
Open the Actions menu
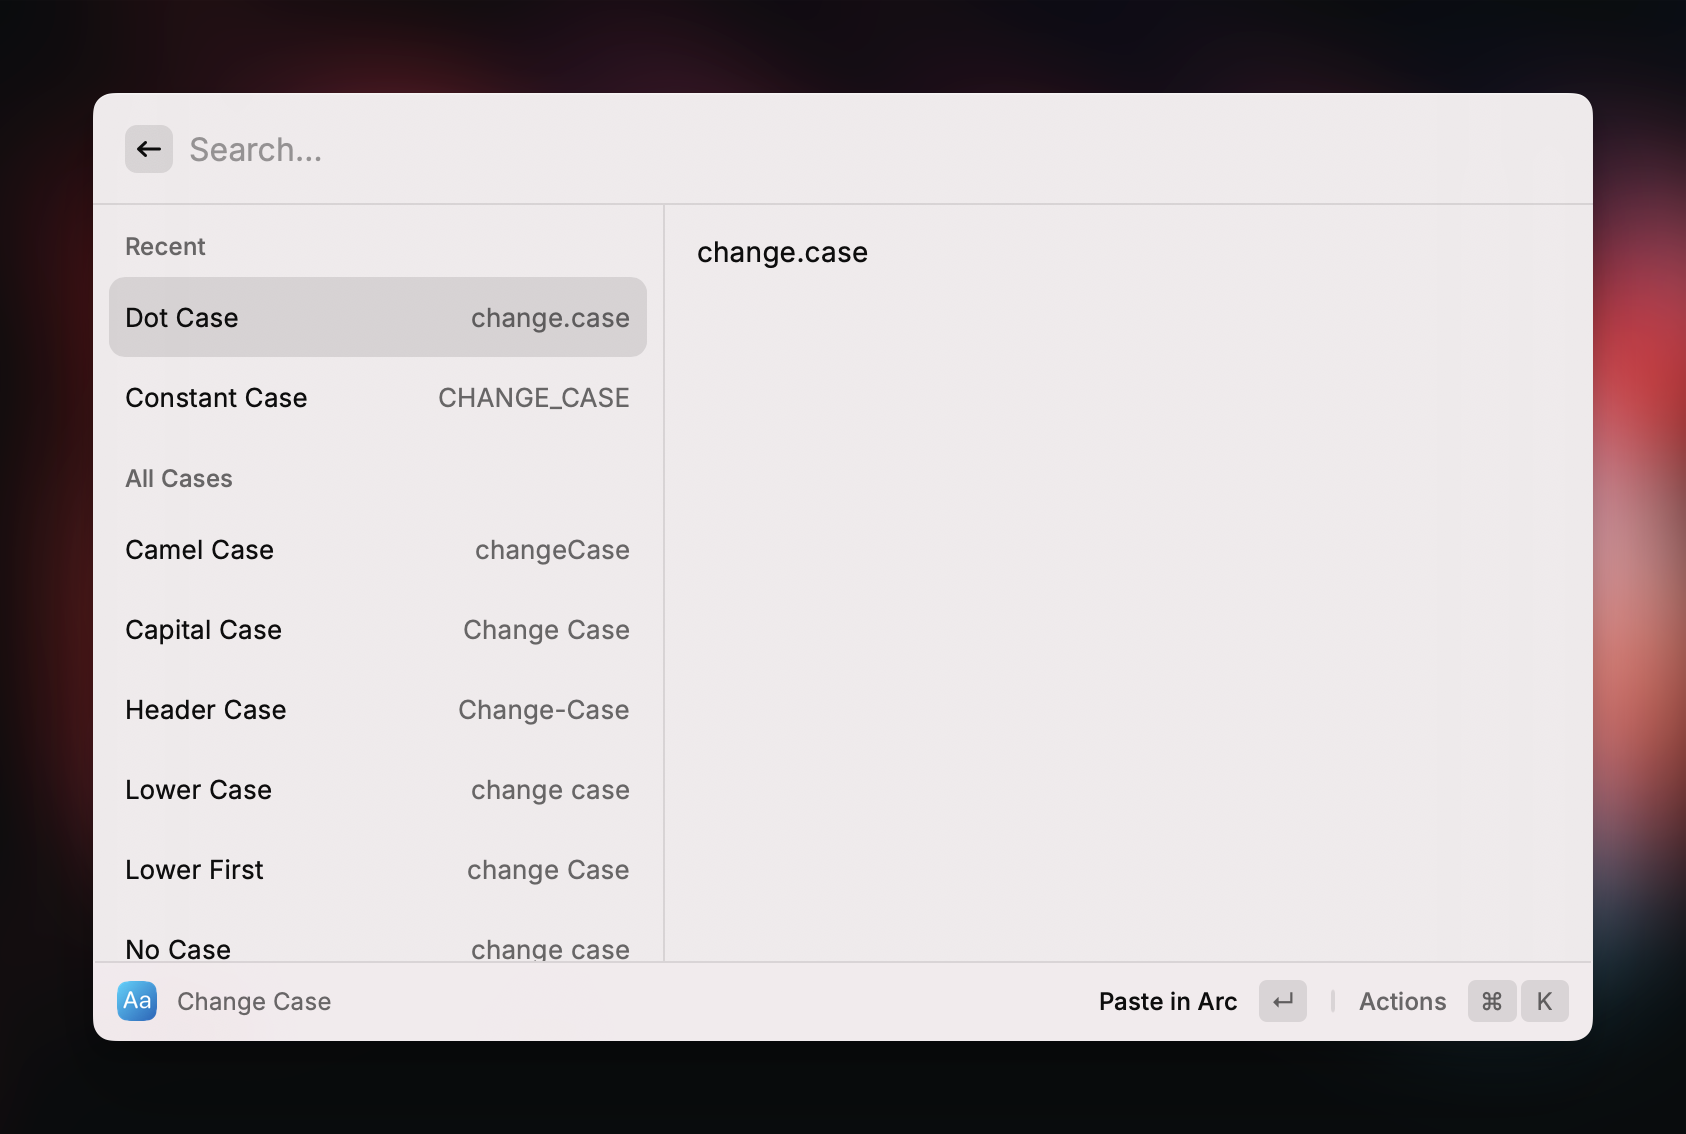tap(1402, 1001)
